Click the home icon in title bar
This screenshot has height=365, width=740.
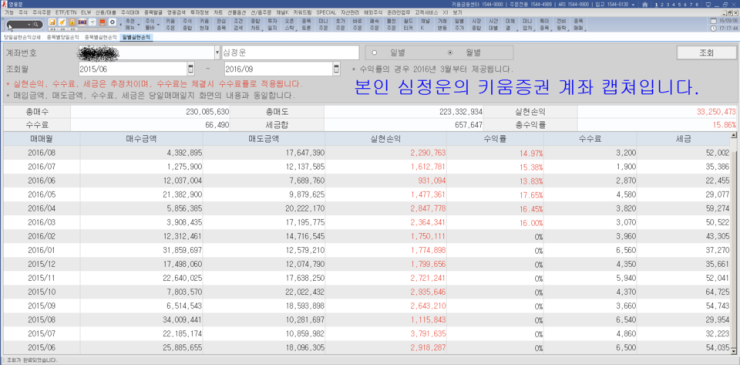[x=646, y=4]
